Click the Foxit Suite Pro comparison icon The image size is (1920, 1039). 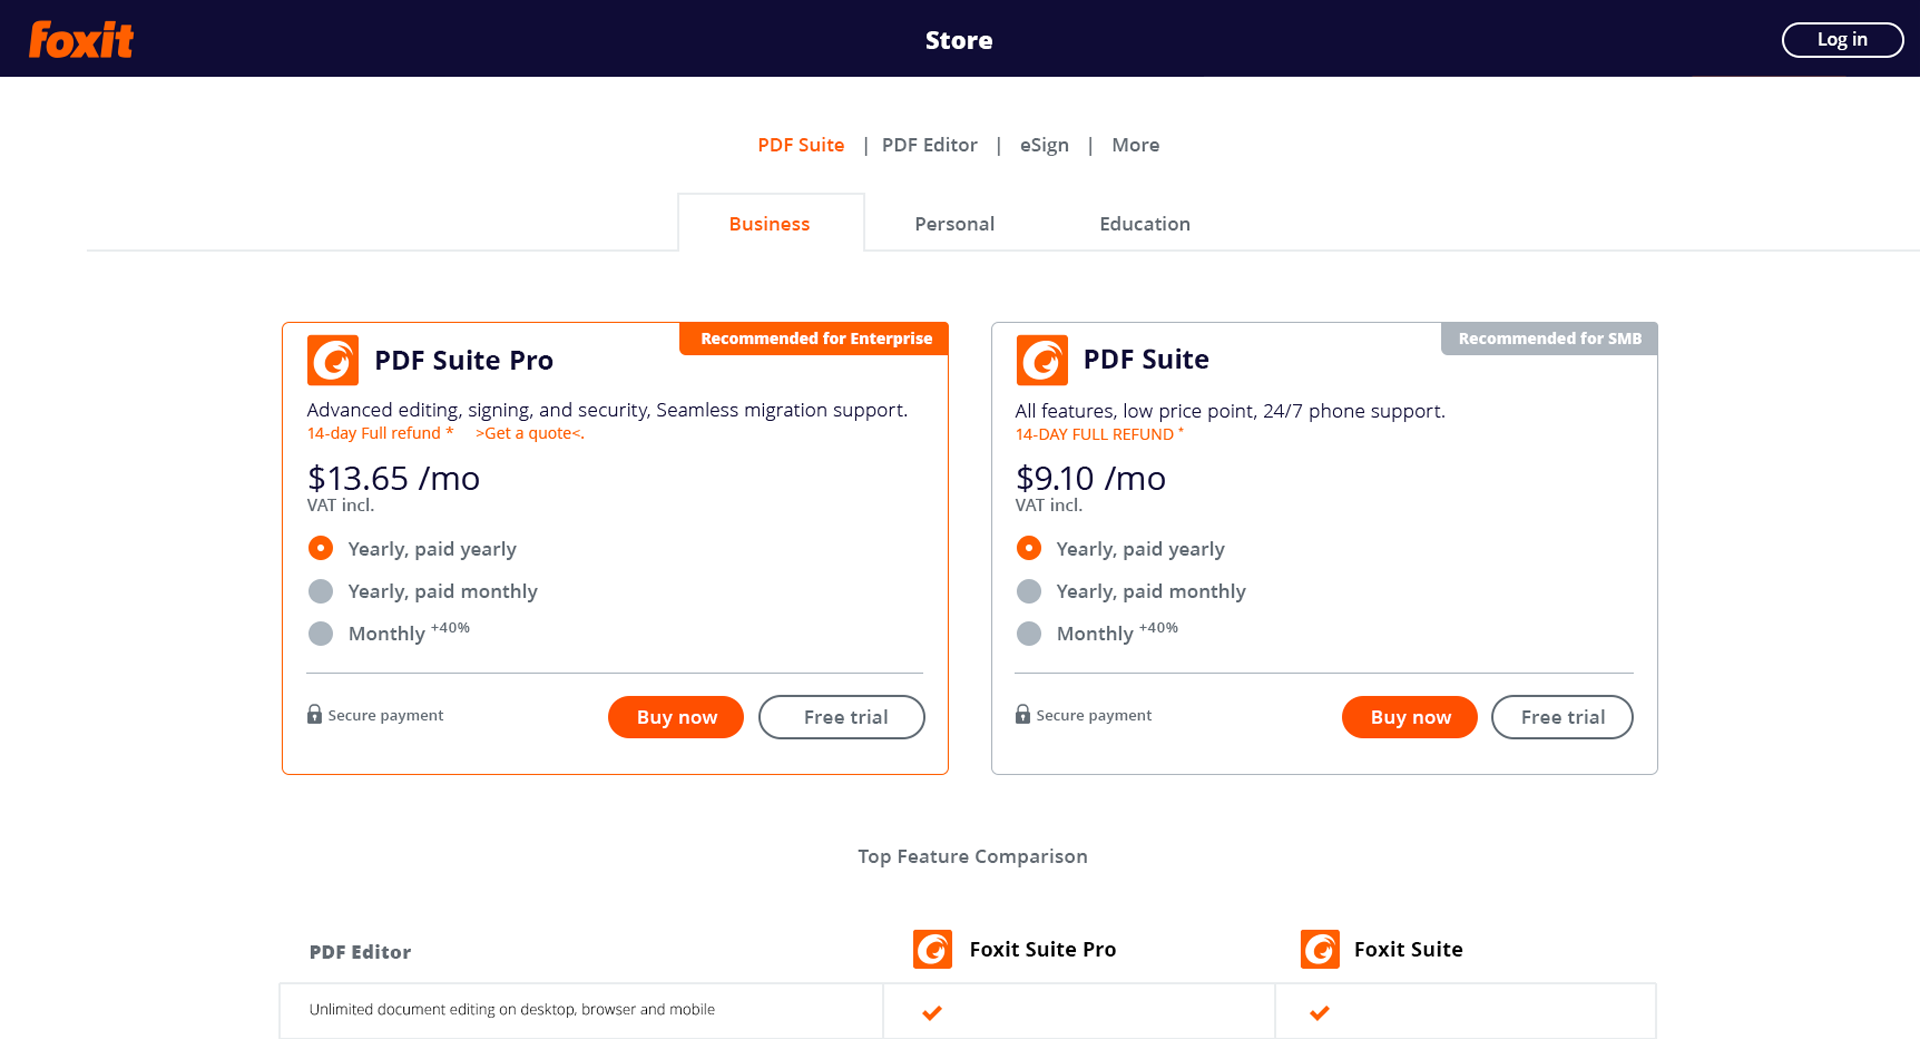932,949
